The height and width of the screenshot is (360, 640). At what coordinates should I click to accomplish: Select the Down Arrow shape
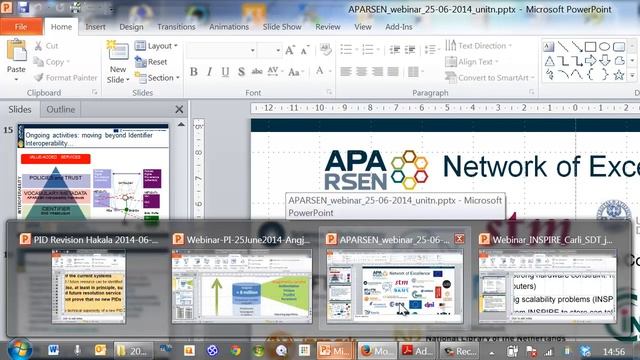pyautogui.click(x=605, y=61)
